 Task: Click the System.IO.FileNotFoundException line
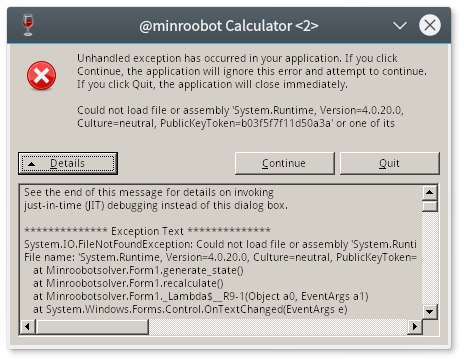[220, 244]
